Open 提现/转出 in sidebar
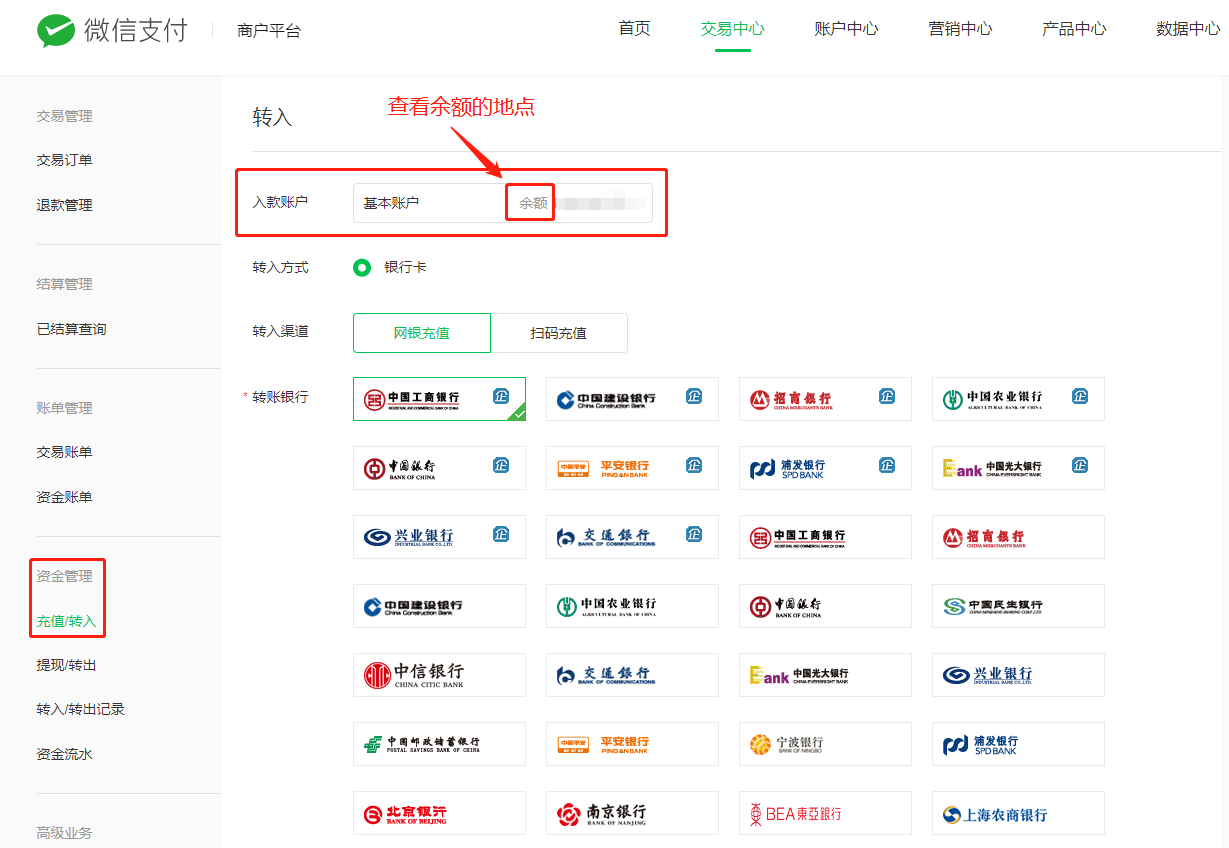 click(67, 665)
